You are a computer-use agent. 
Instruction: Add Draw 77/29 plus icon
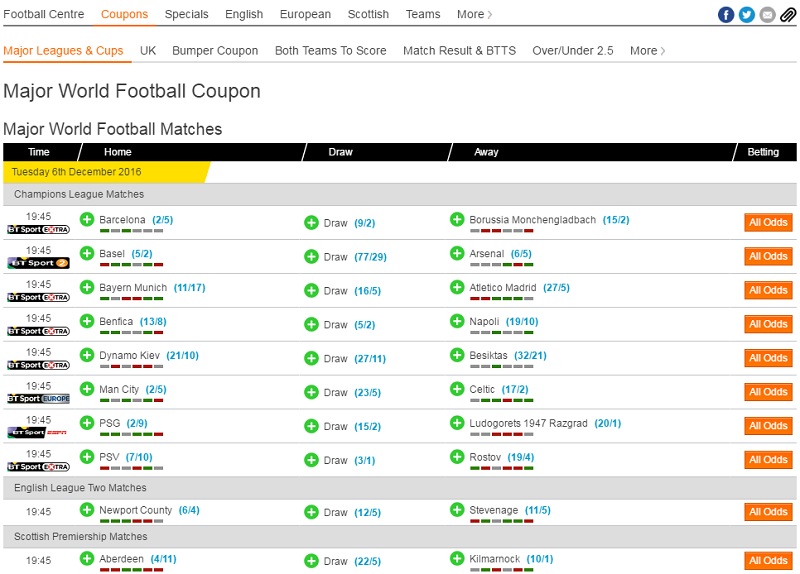(x=311, y=257)
